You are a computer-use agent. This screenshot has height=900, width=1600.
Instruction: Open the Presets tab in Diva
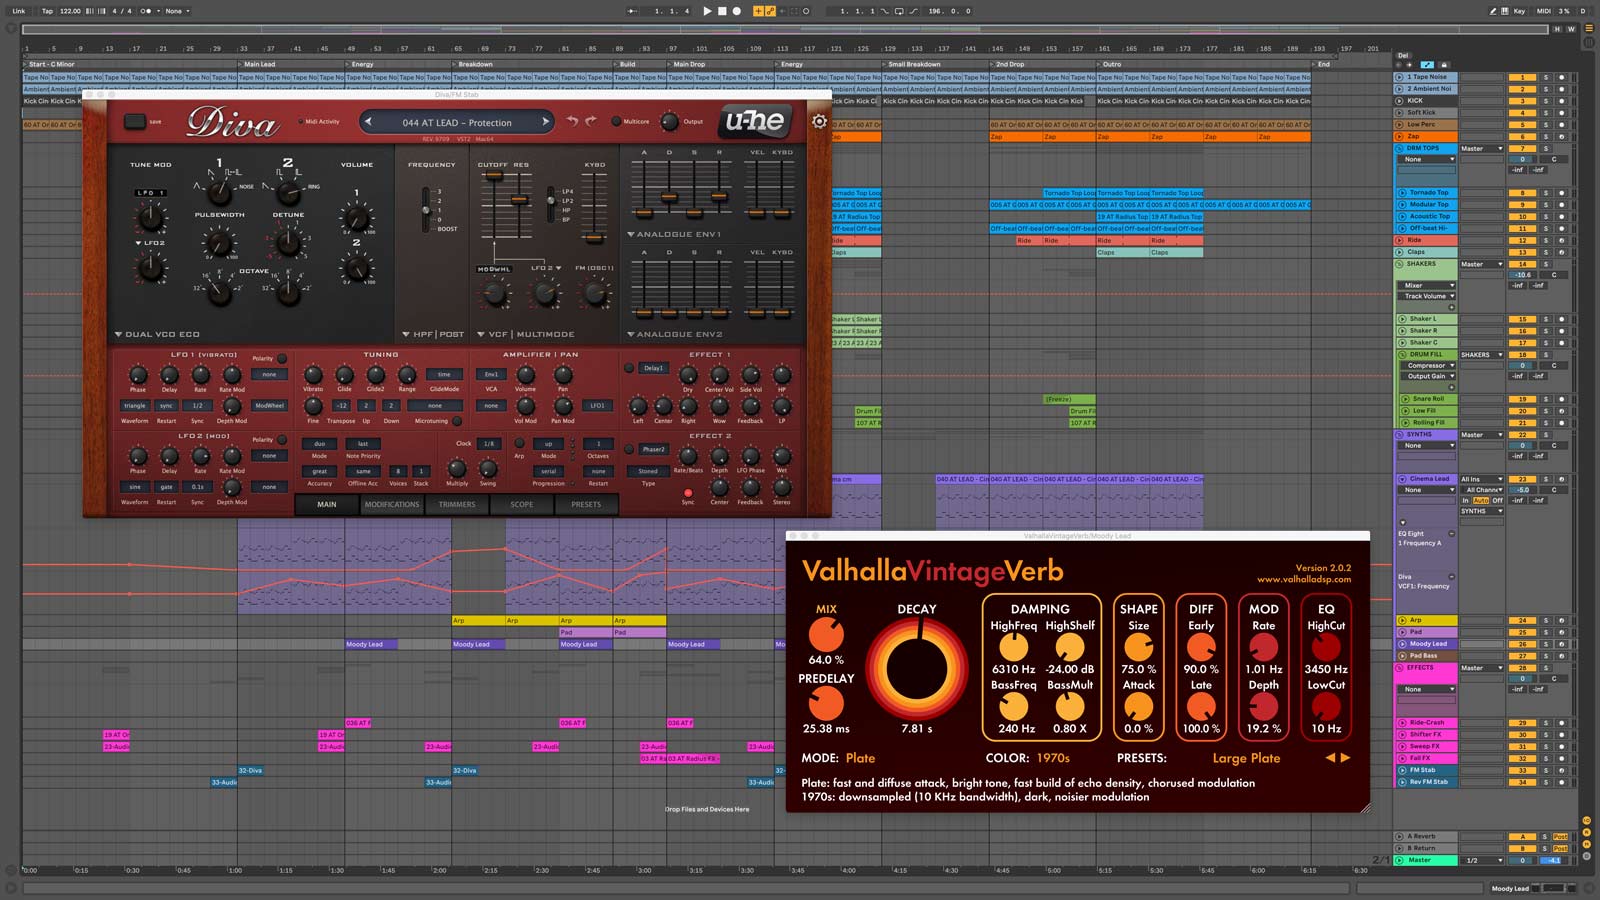pos(586,504)
